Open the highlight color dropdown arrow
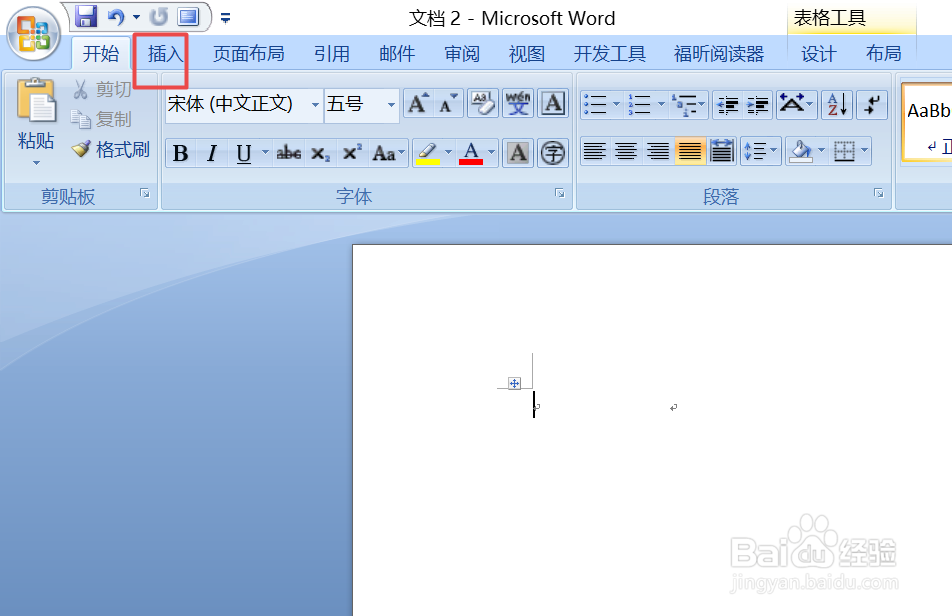Screen dimensions: 952x616 coord(449,152)
